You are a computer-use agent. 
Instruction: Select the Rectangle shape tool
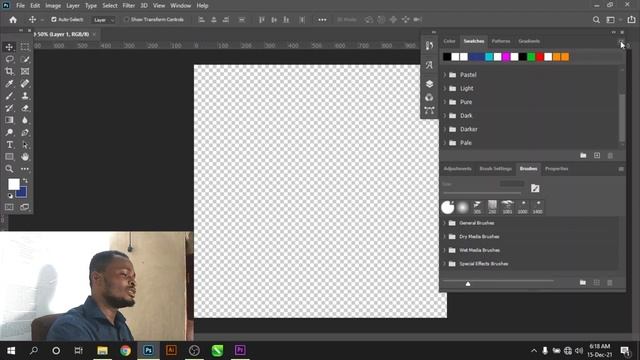9,157
